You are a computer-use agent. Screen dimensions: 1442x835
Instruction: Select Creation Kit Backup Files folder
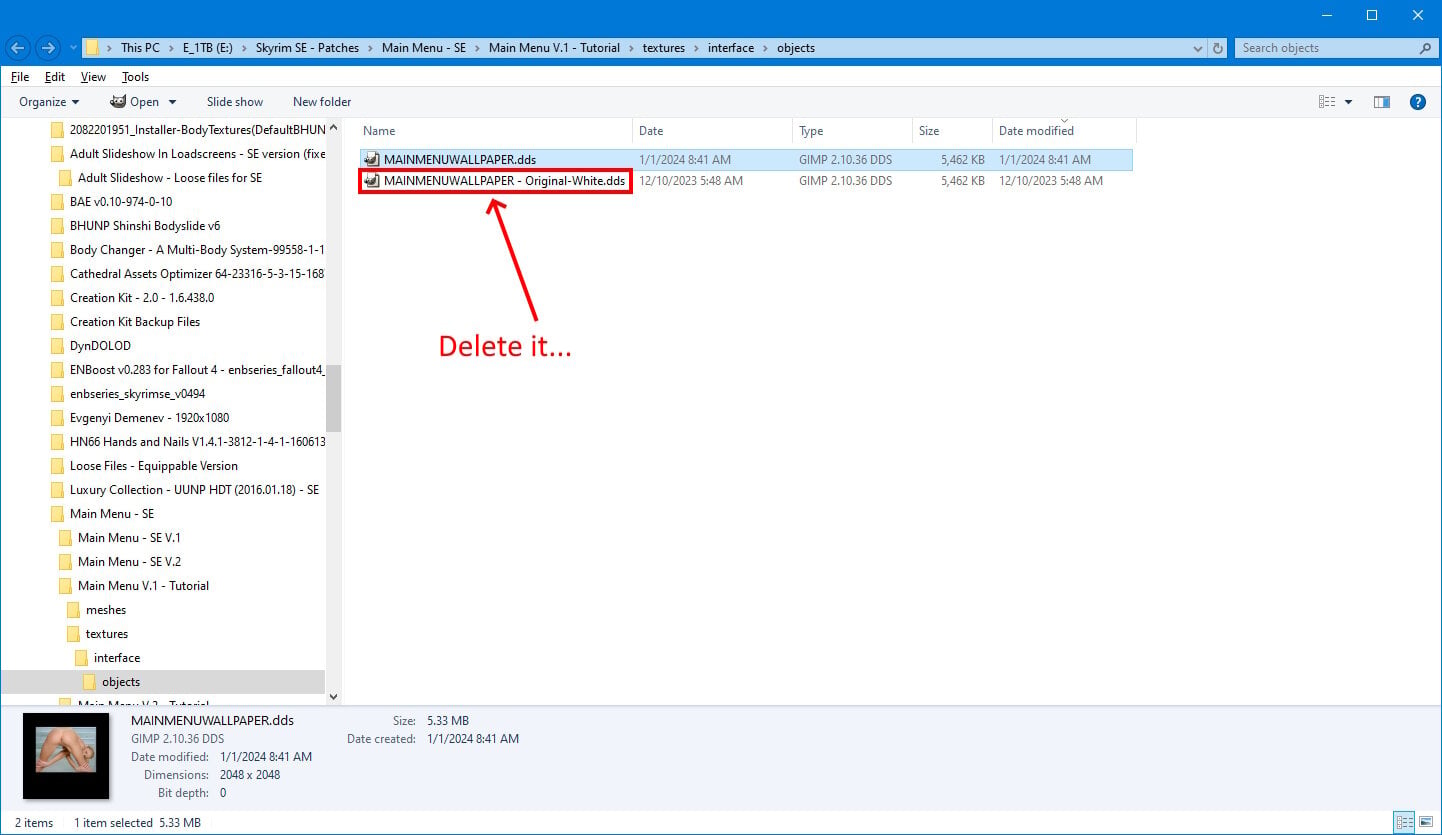(135, 322)
